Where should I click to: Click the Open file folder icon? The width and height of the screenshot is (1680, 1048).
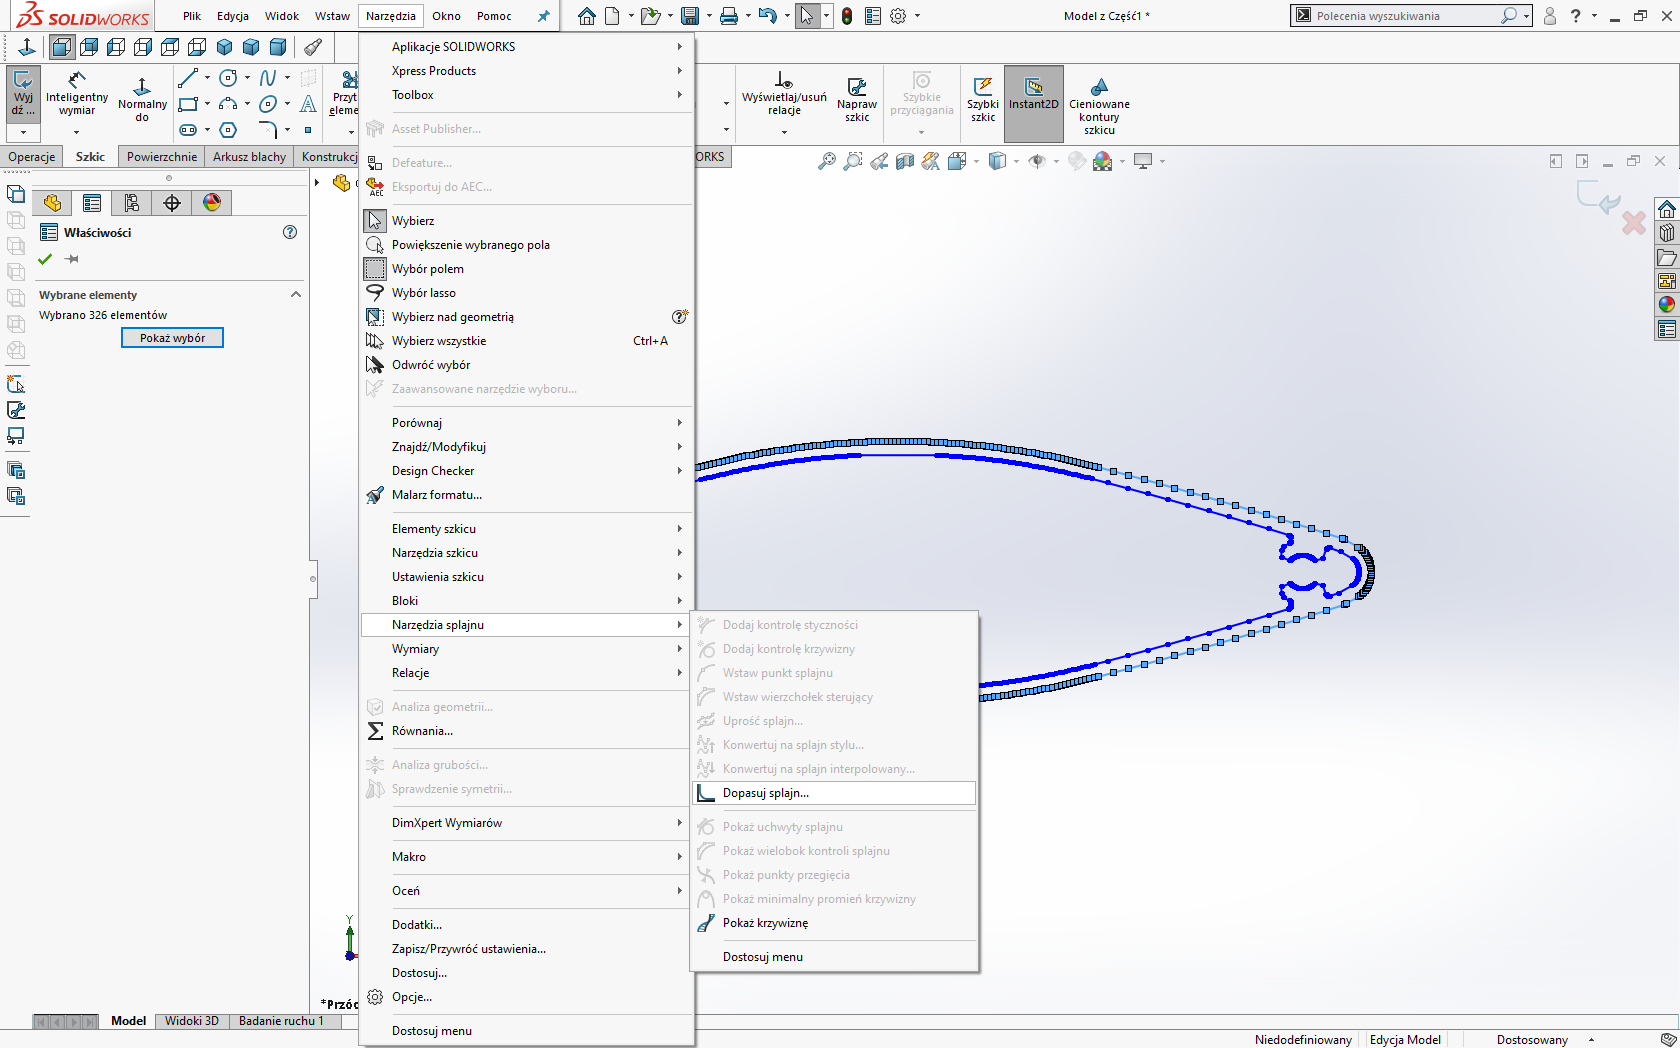[650, 16]
